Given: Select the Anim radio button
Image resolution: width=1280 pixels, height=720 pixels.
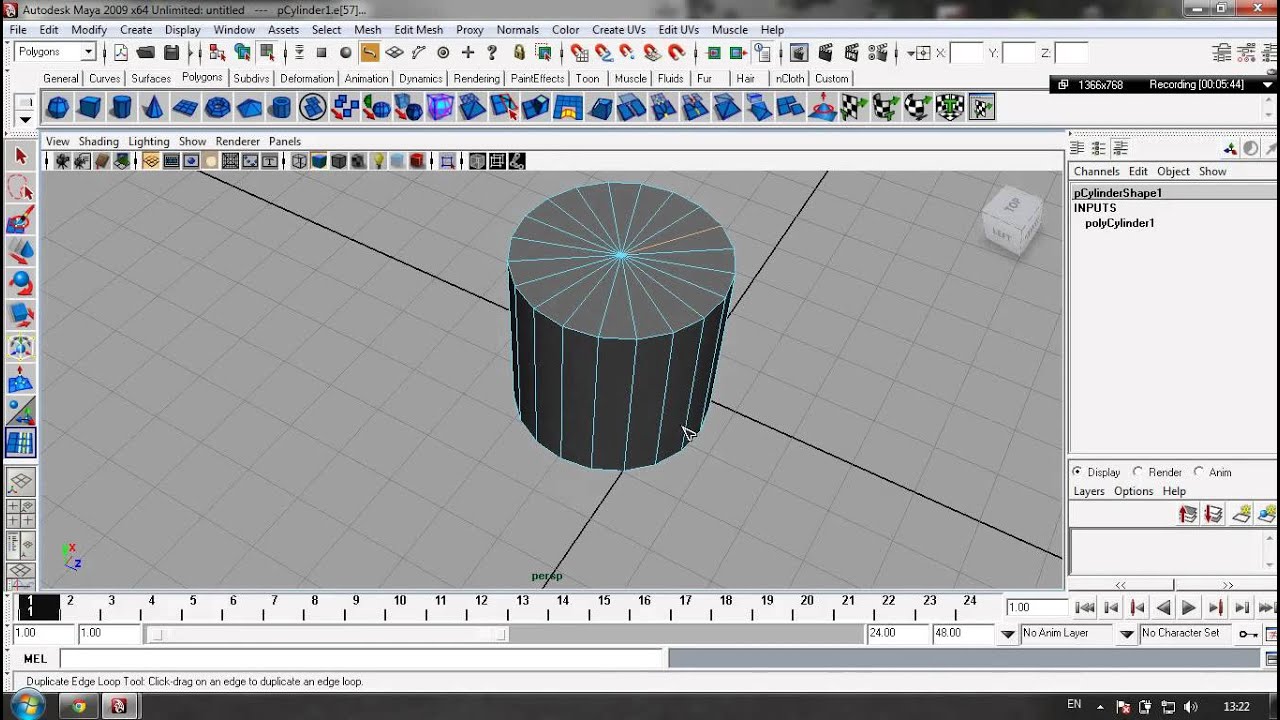Looking at the screenshot, I should 1198,472.
